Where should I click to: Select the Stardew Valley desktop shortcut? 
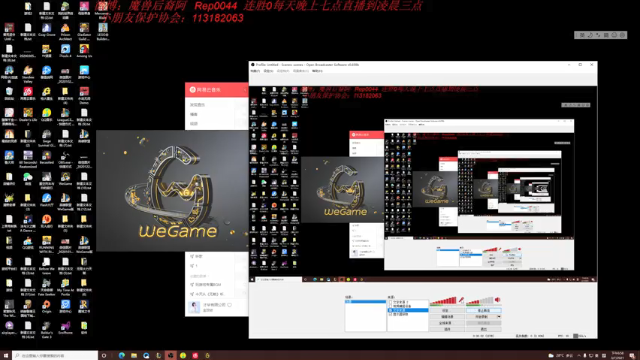click(28, 74)
